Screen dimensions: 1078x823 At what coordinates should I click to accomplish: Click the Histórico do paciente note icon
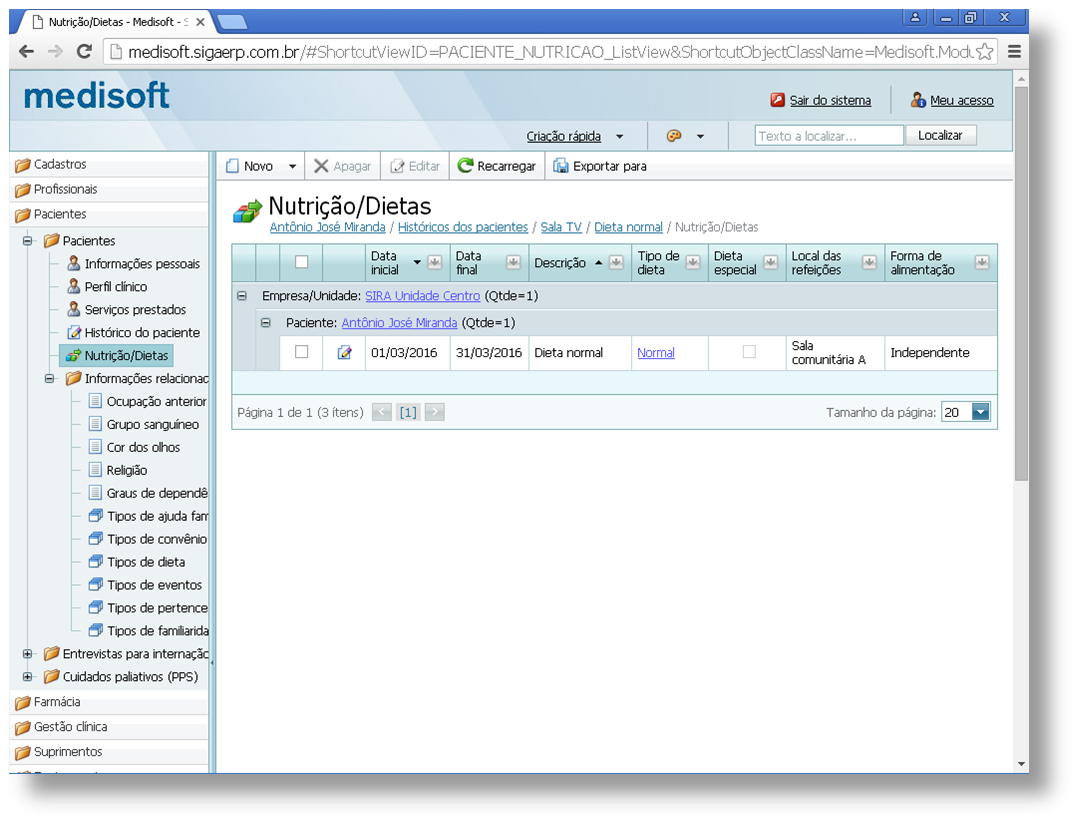pyautogui.click(x=74, y=333)
